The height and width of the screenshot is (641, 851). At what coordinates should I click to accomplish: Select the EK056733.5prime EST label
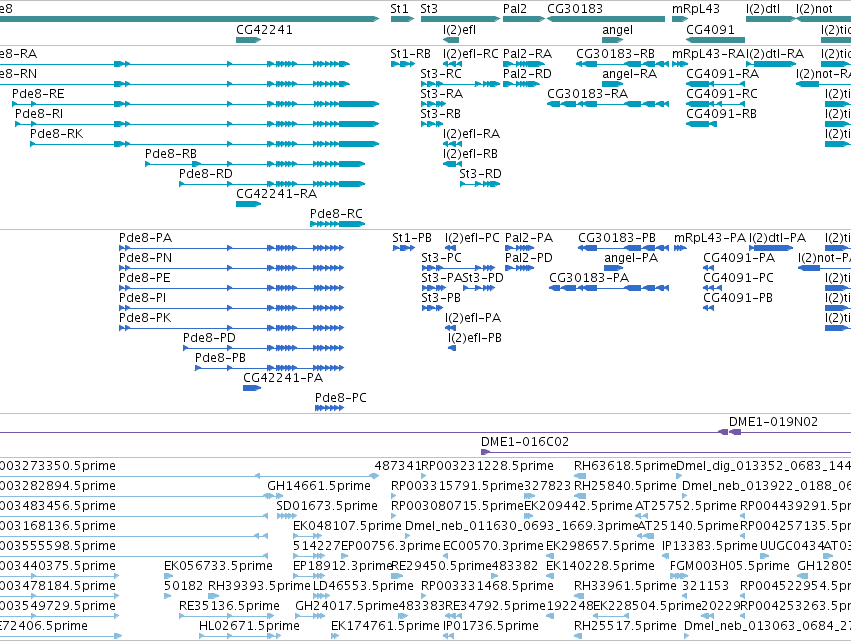point(218,567)
